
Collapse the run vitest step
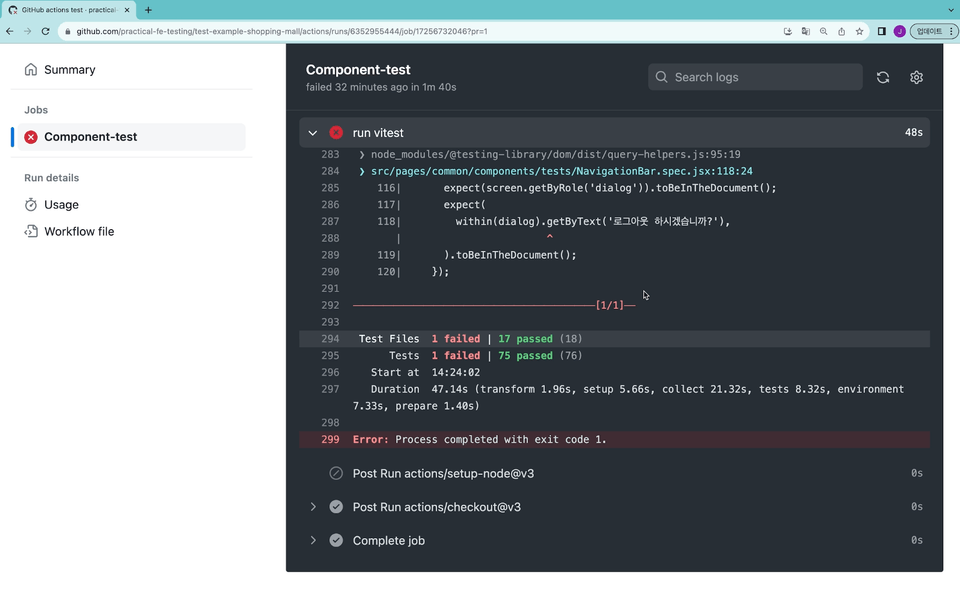[313, 133]
